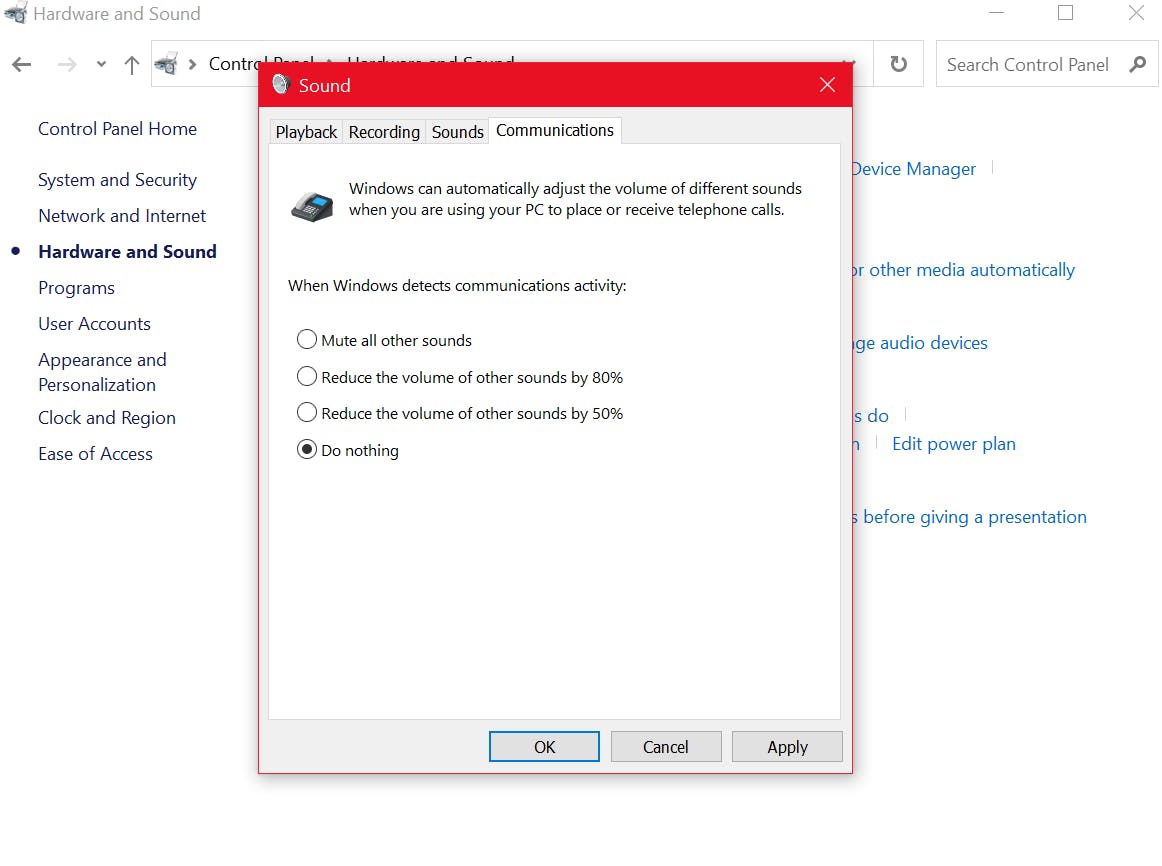Click the telephone icon in Communications
Image resolution: width=1162 pixels, height=866 pixels.
[312, 206]
